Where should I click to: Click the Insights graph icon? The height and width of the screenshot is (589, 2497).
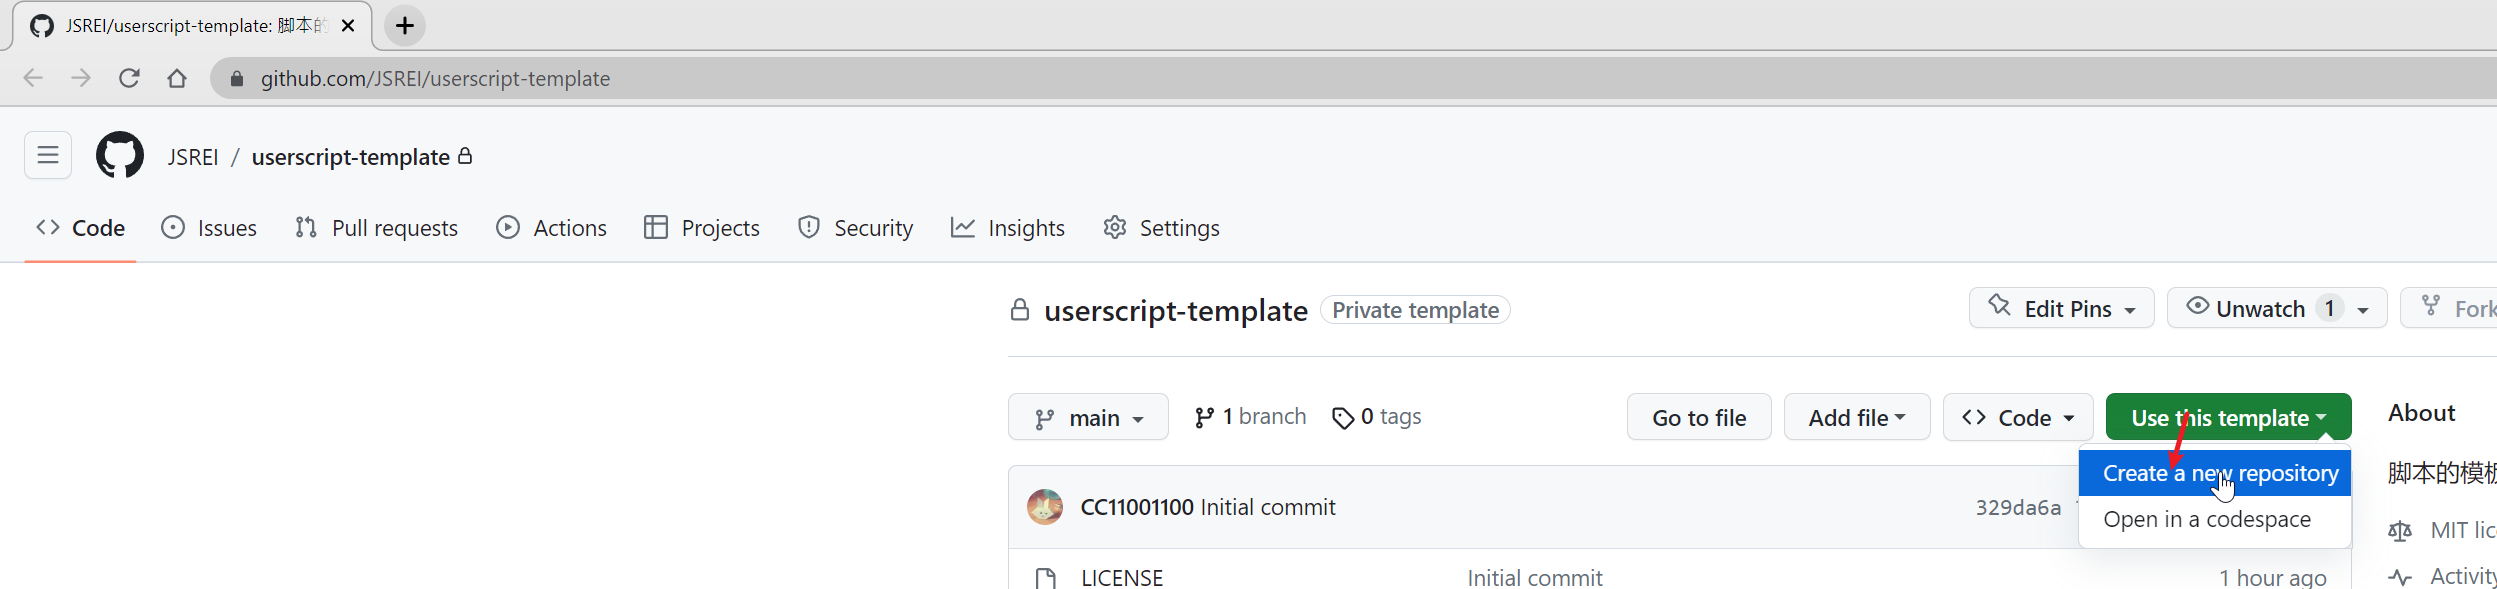(x=963, y=228)
